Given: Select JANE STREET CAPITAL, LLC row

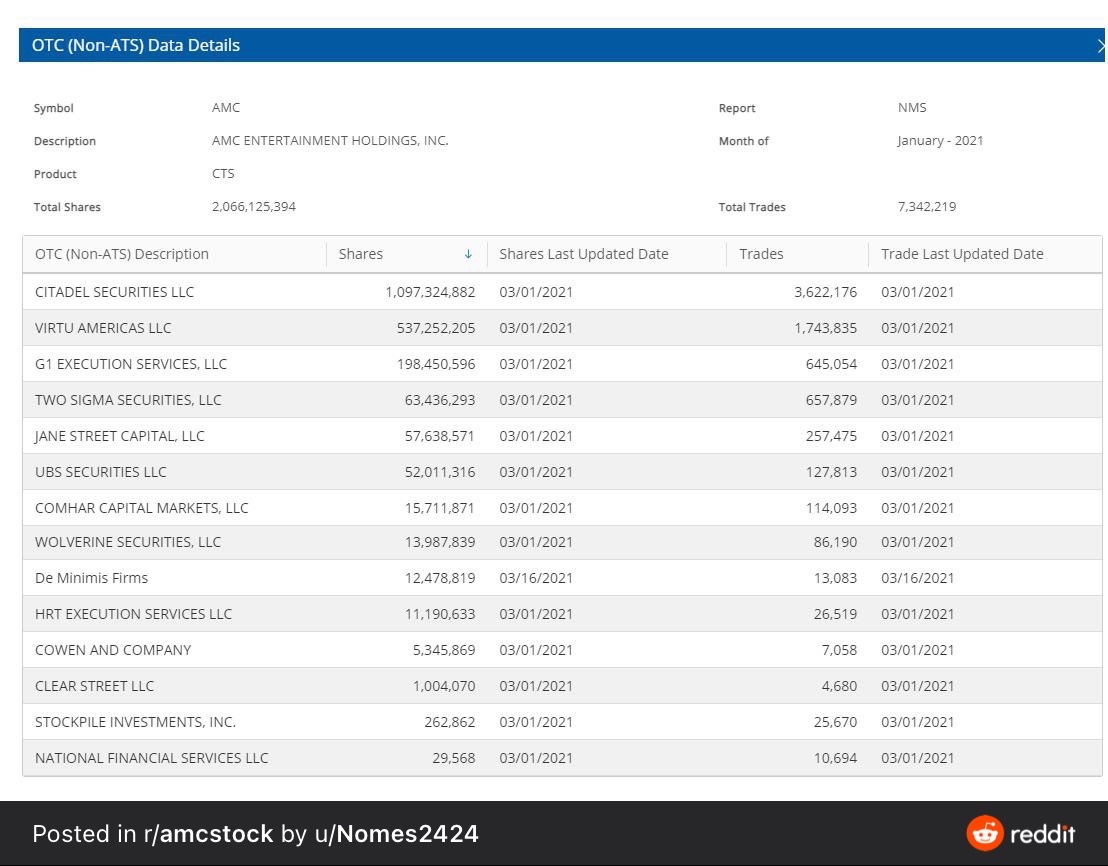Looking at the screenshot, I should [562, 436].
